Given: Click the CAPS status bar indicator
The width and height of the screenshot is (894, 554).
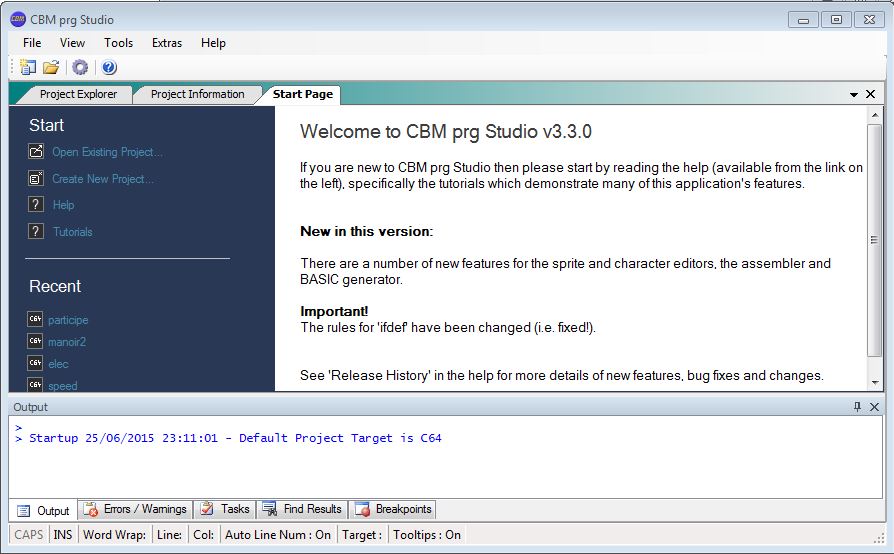Looking at the screenshot, I should [29, 535].
